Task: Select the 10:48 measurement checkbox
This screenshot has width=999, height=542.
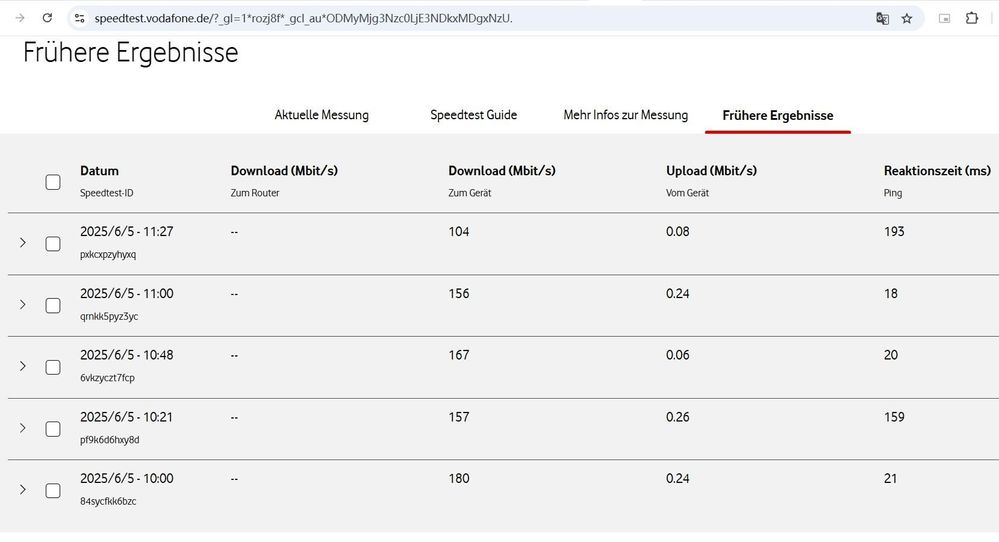Action: tap(53, 367)
